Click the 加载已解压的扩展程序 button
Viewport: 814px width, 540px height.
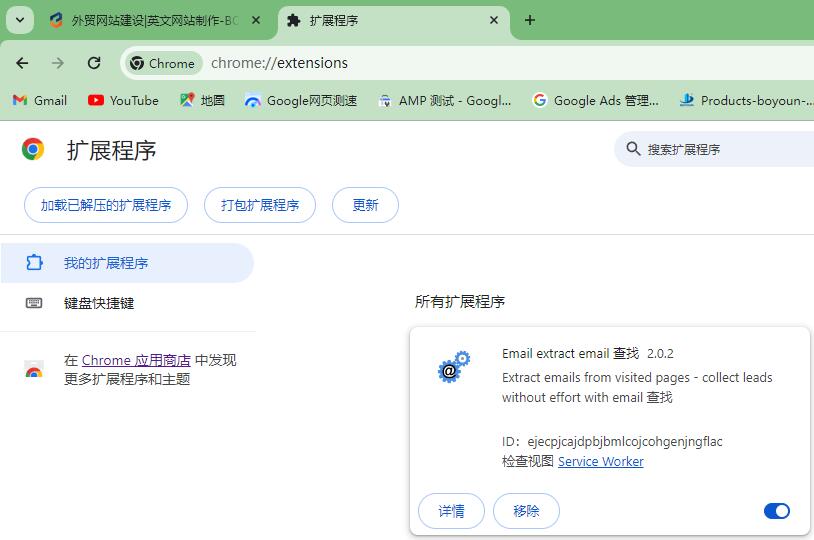click(106, 205)
